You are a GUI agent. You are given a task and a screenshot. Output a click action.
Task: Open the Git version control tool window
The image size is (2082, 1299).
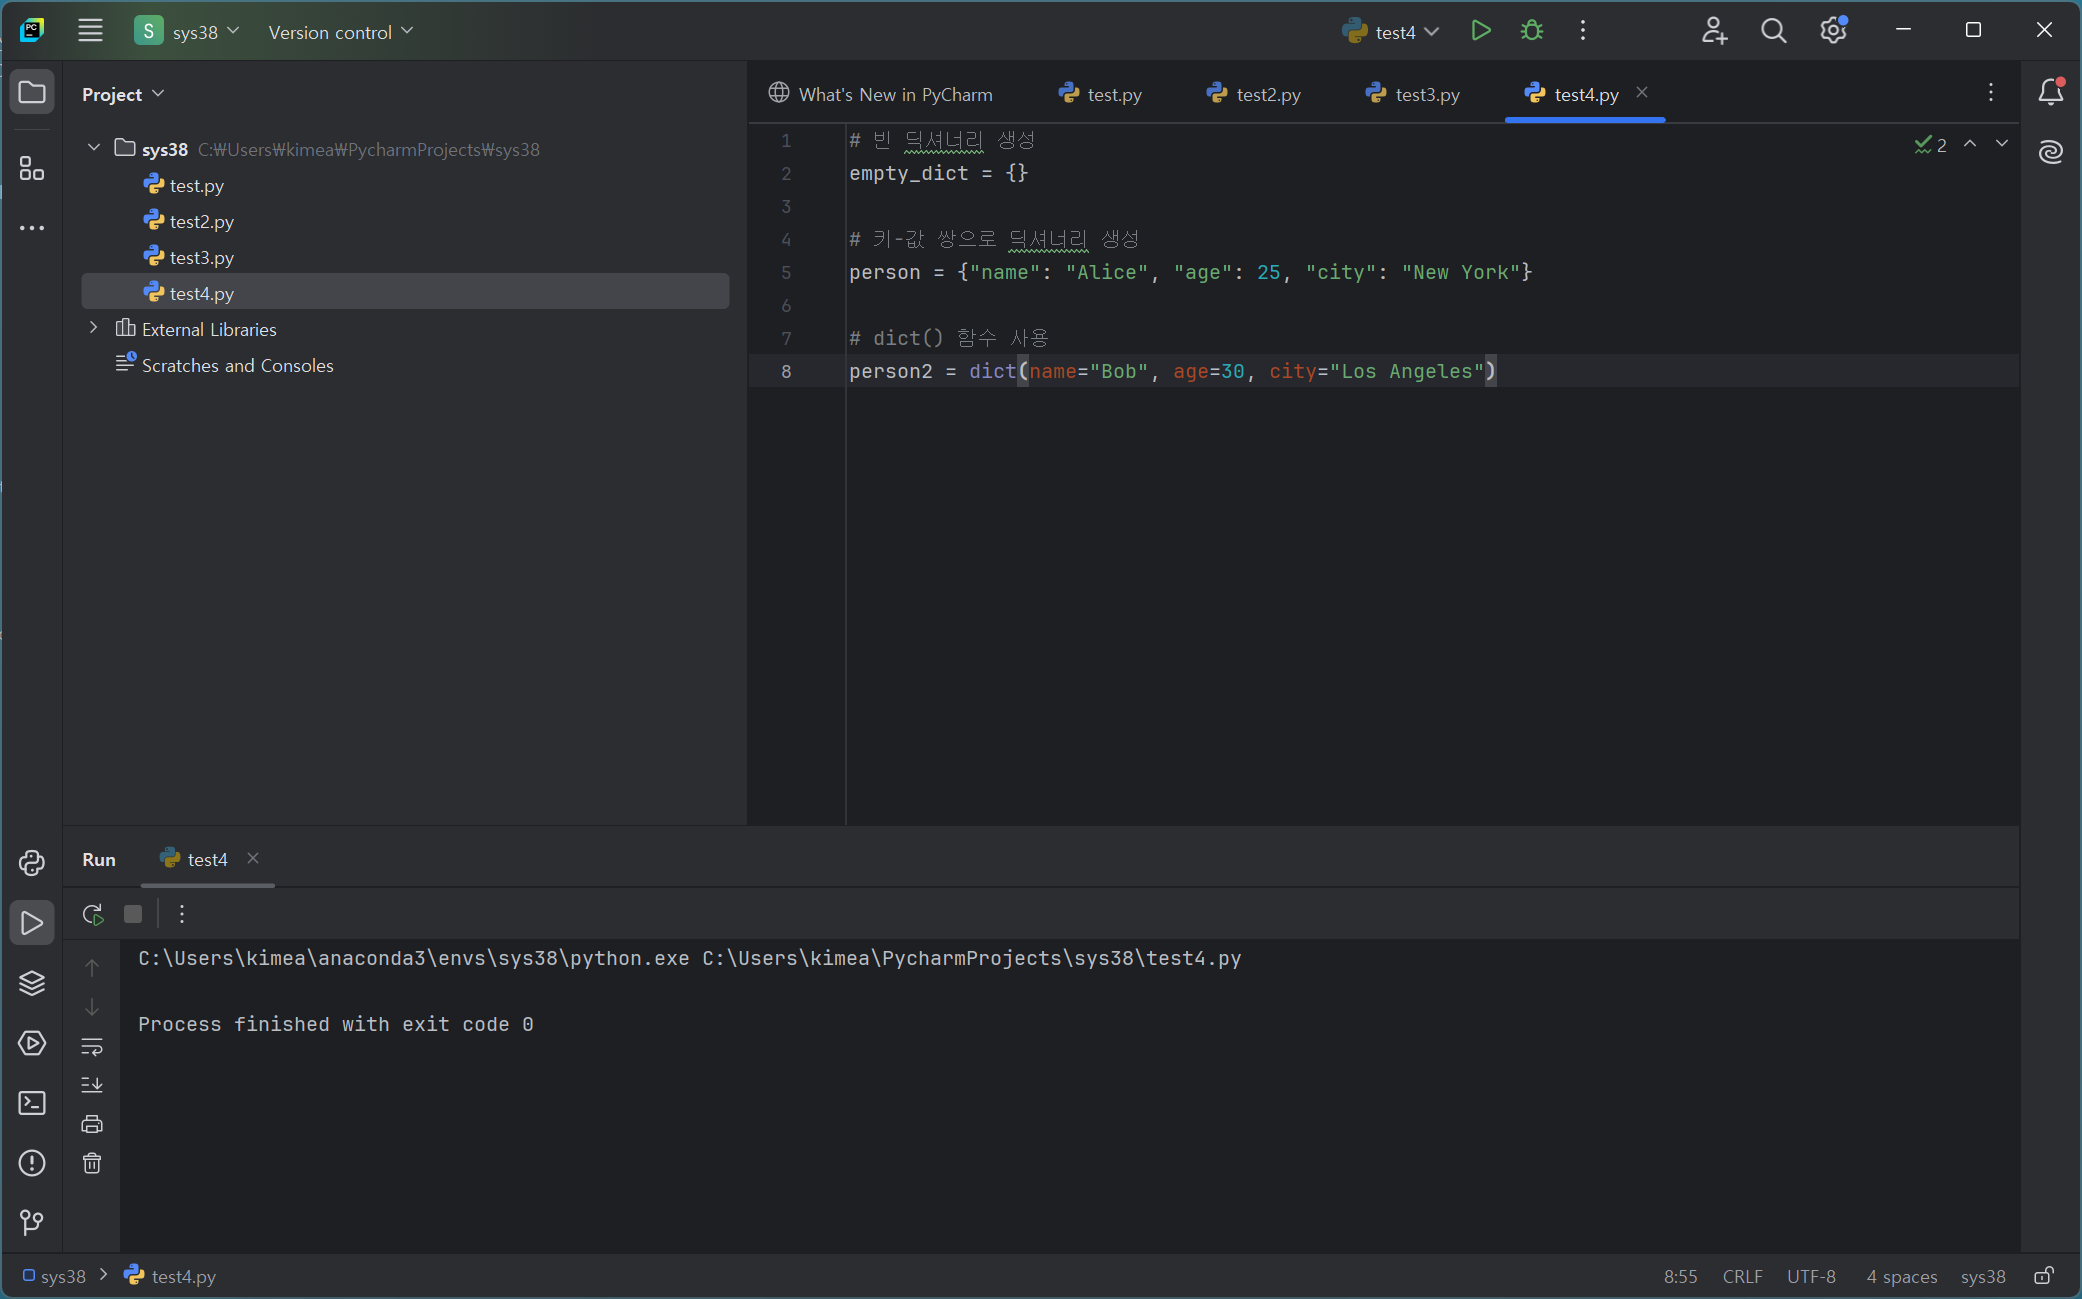point(32,1222)
